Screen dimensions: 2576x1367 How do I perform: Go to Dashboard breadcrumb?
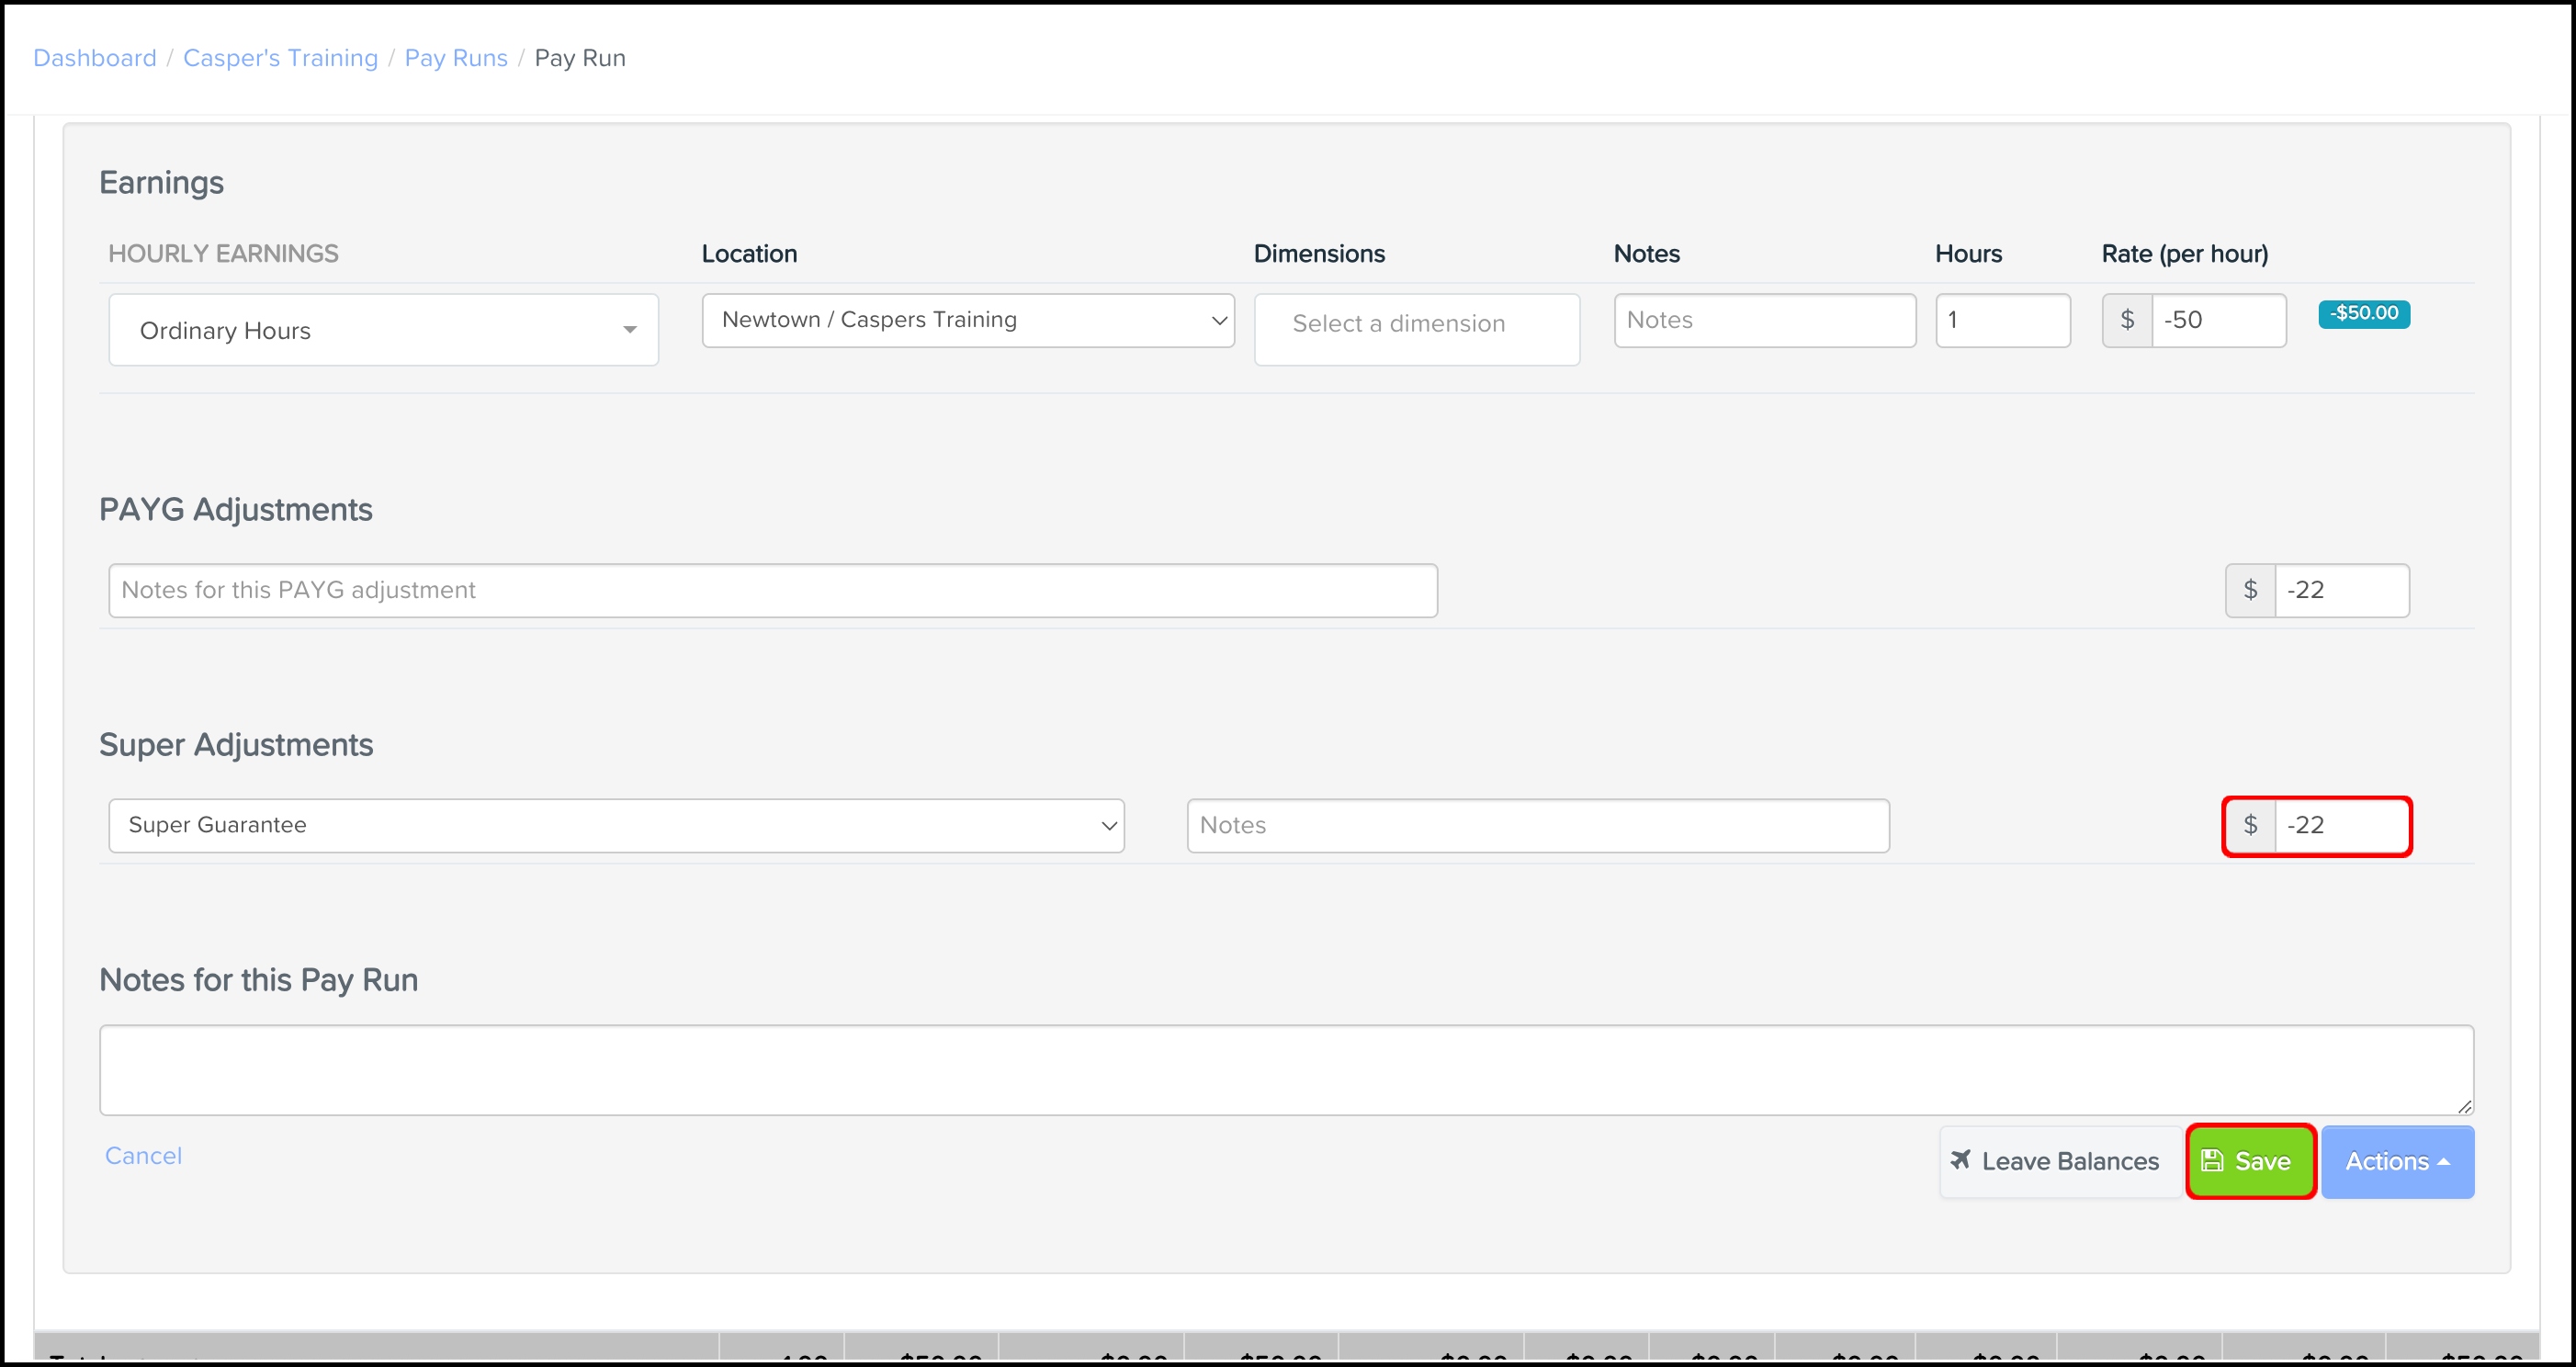(x=95, y=58)
